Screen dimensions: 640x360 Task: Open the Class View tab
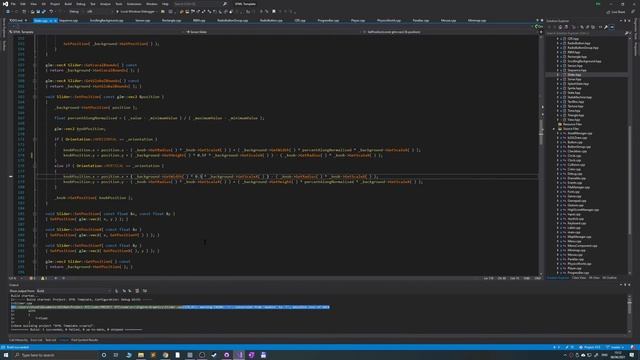(579, 278)
